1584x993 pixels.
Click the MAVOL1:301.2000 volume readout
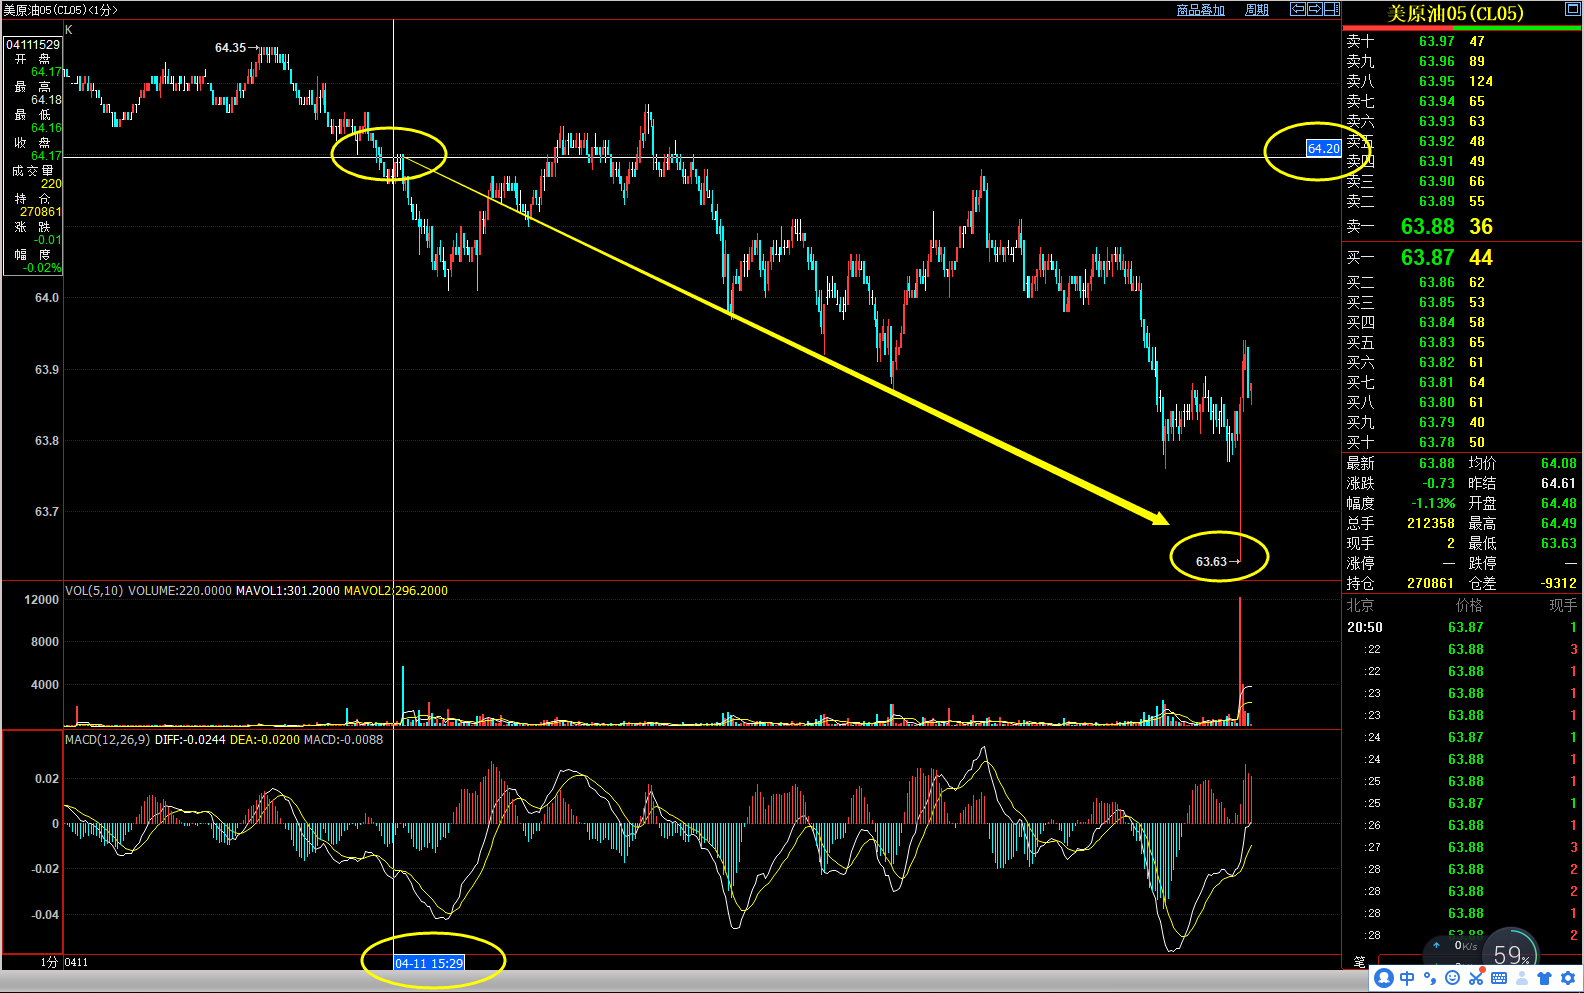[288, 591]
